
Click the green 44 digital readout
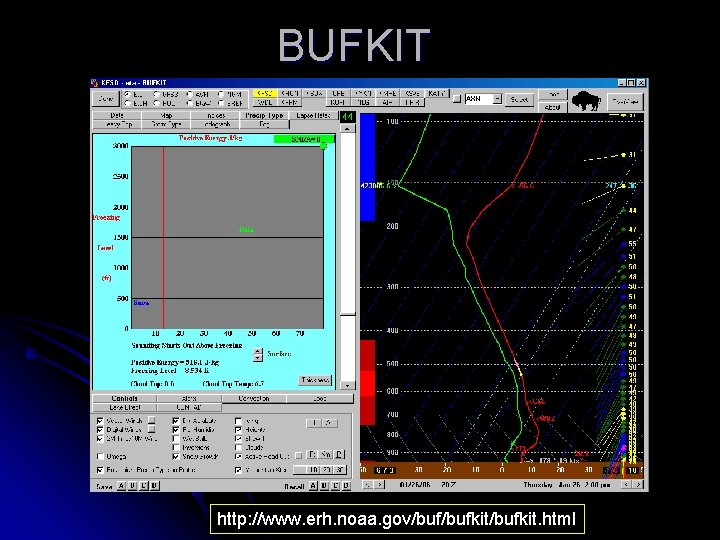tap(347, 117)
